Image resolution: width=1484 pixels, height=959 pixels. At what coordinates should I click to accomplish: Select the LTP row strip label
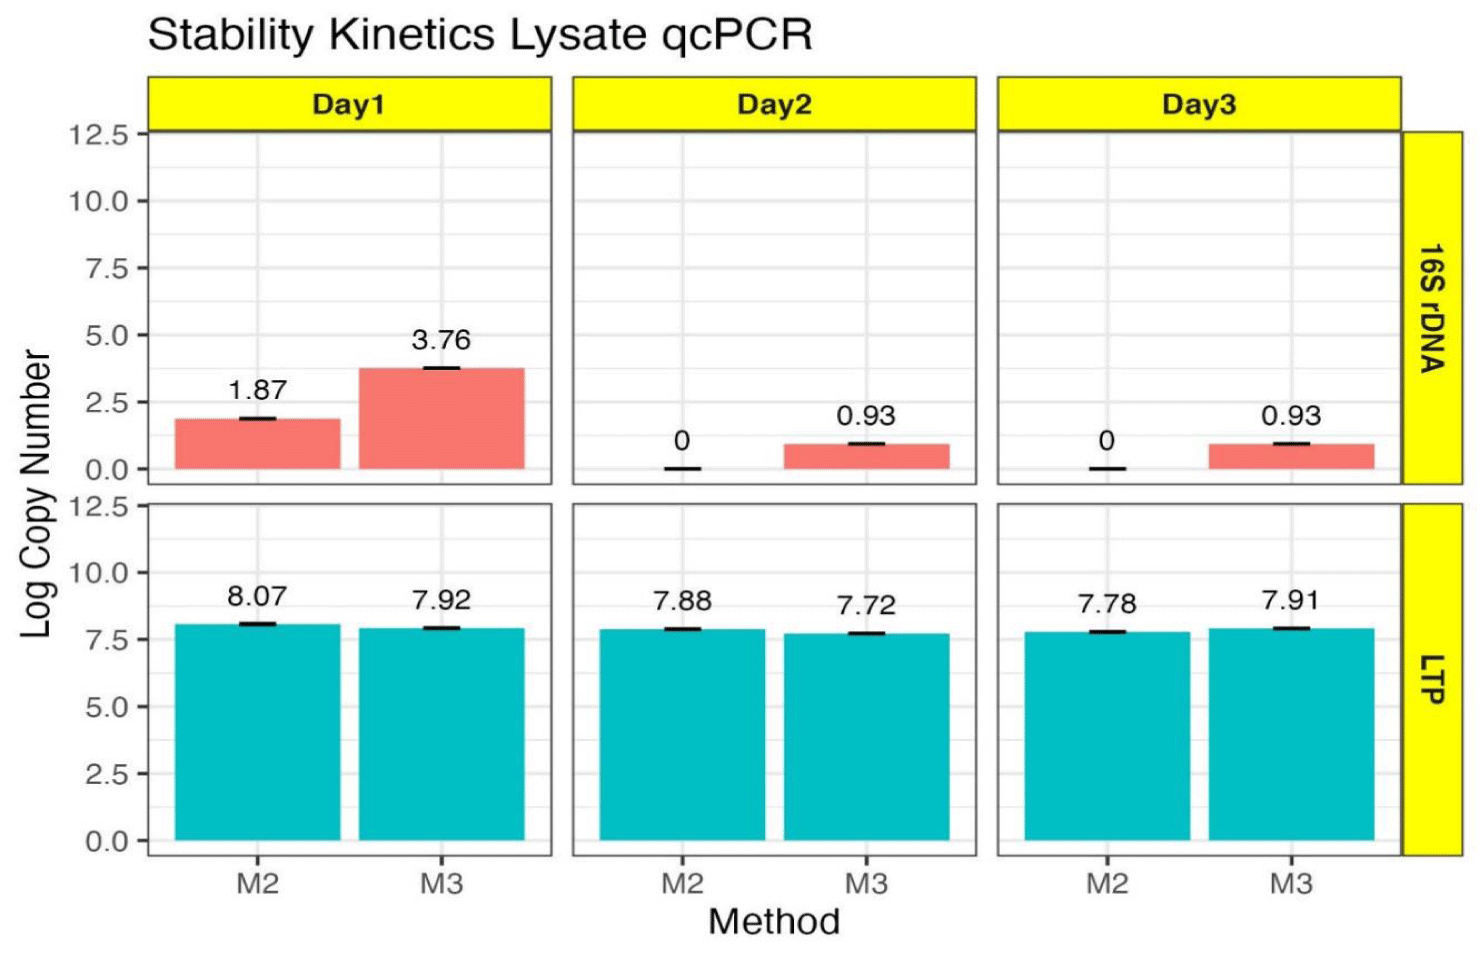pos(1432,679)
